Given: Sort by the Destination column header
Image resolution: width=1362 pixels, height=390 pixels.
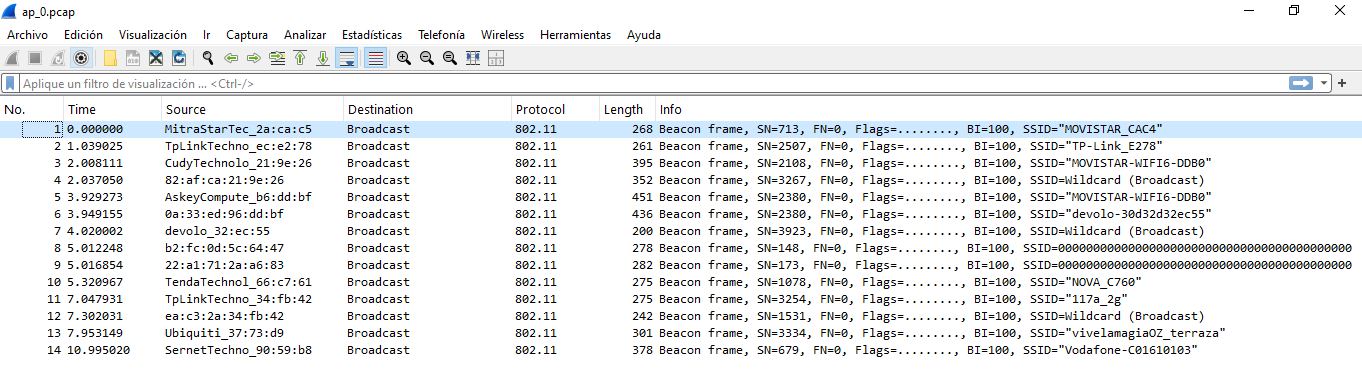Looking at the screenshot, I should click(427, 110).
